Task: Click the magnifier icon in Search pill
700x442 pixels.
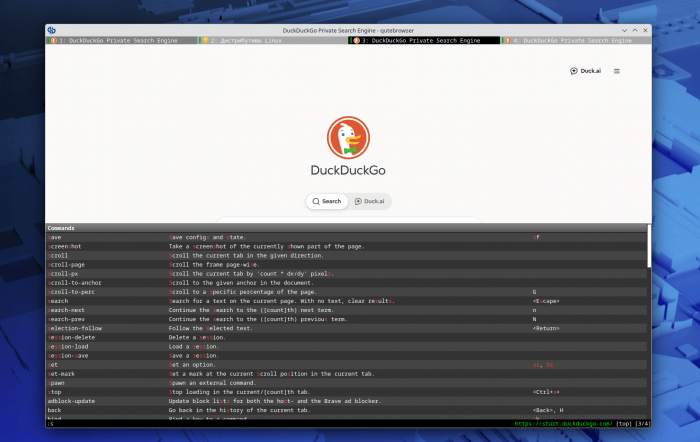Action: [x=316, y=201]
